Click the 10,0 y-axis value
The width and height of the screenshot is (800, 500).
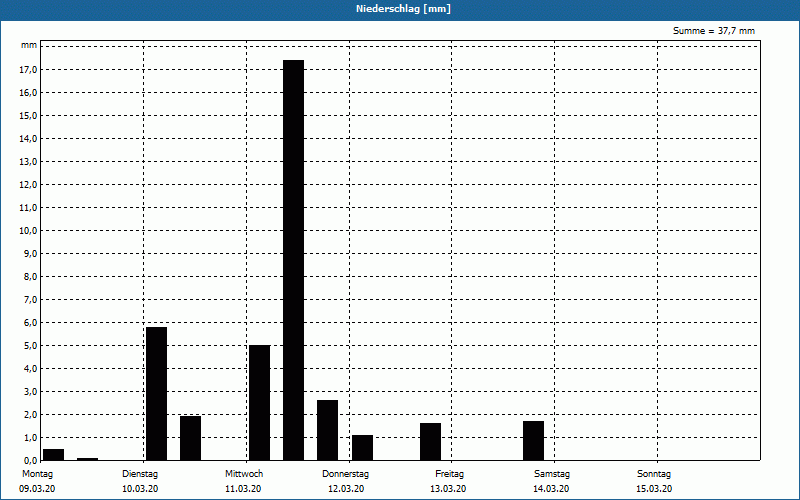pos(28,231)
